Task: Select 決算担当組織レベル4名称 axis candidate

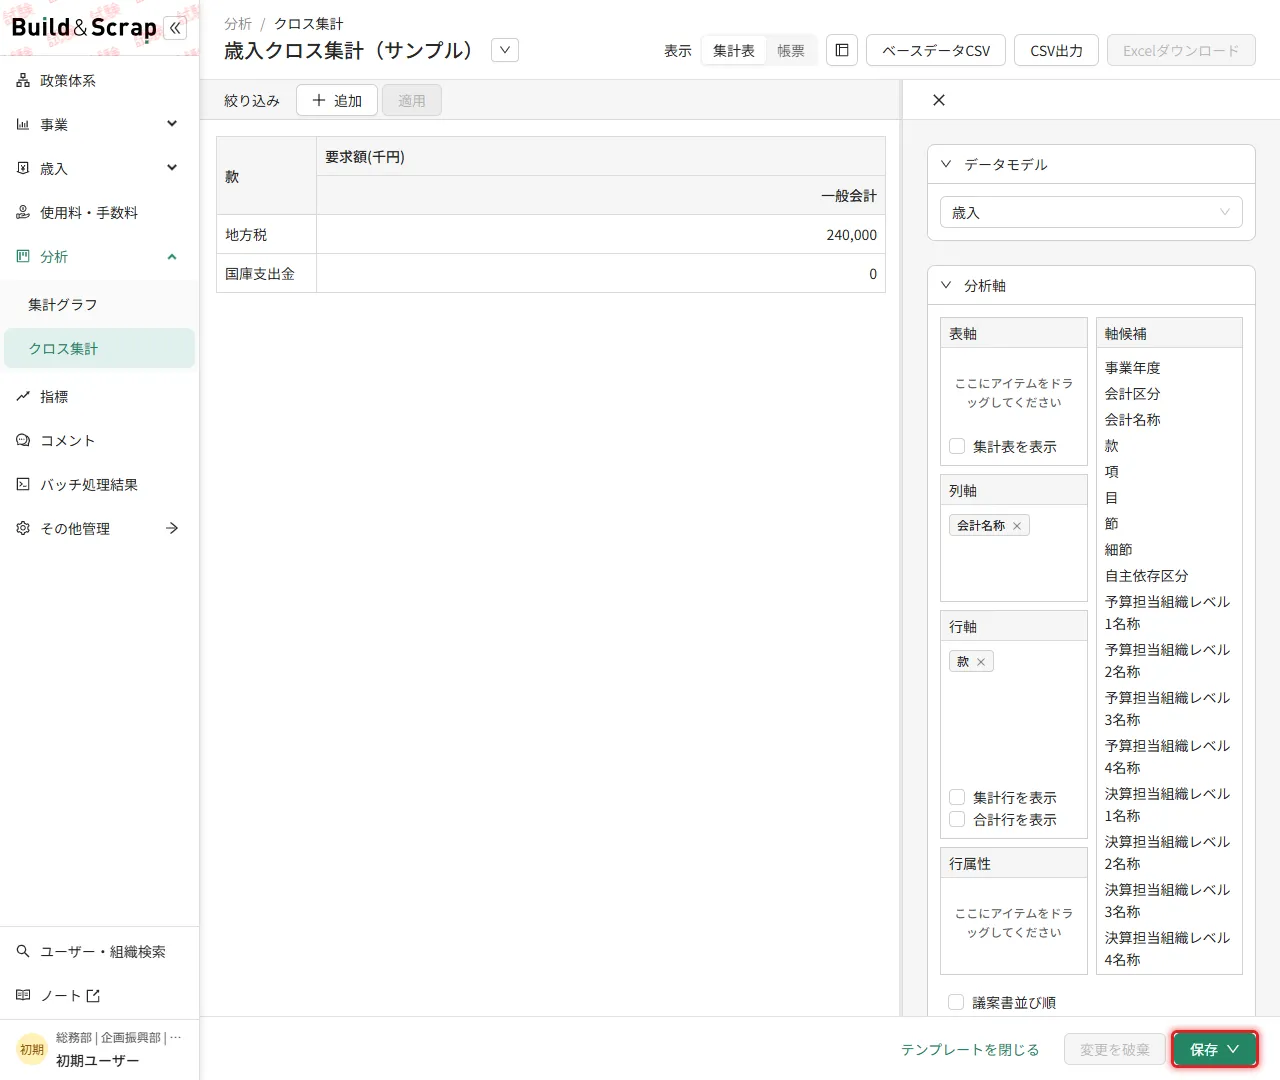Action: (x=1167, y=949)
